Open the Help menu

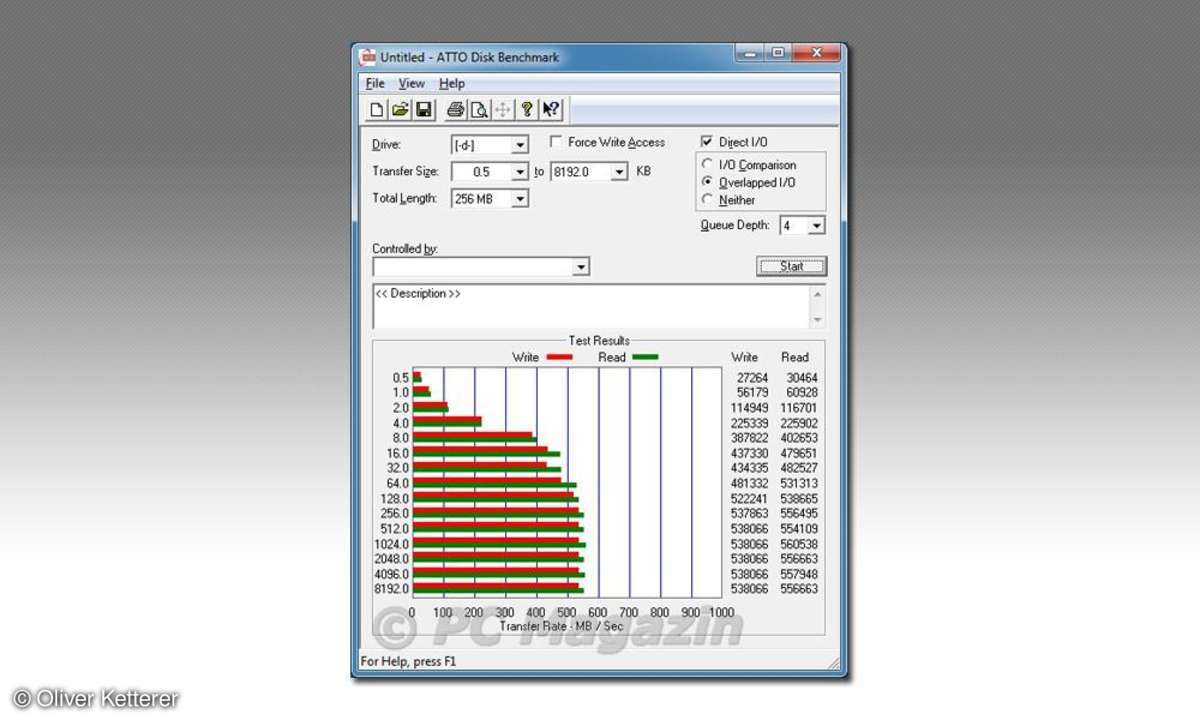coord(452,84)
